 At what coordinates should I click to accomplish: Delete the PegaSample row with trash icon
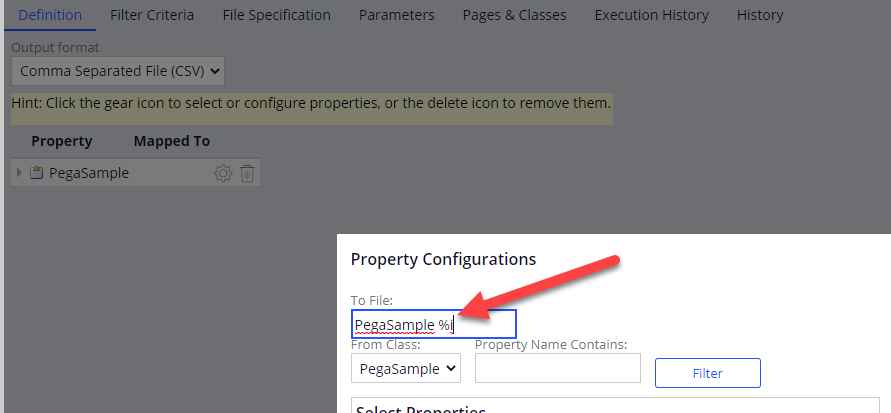247,173
